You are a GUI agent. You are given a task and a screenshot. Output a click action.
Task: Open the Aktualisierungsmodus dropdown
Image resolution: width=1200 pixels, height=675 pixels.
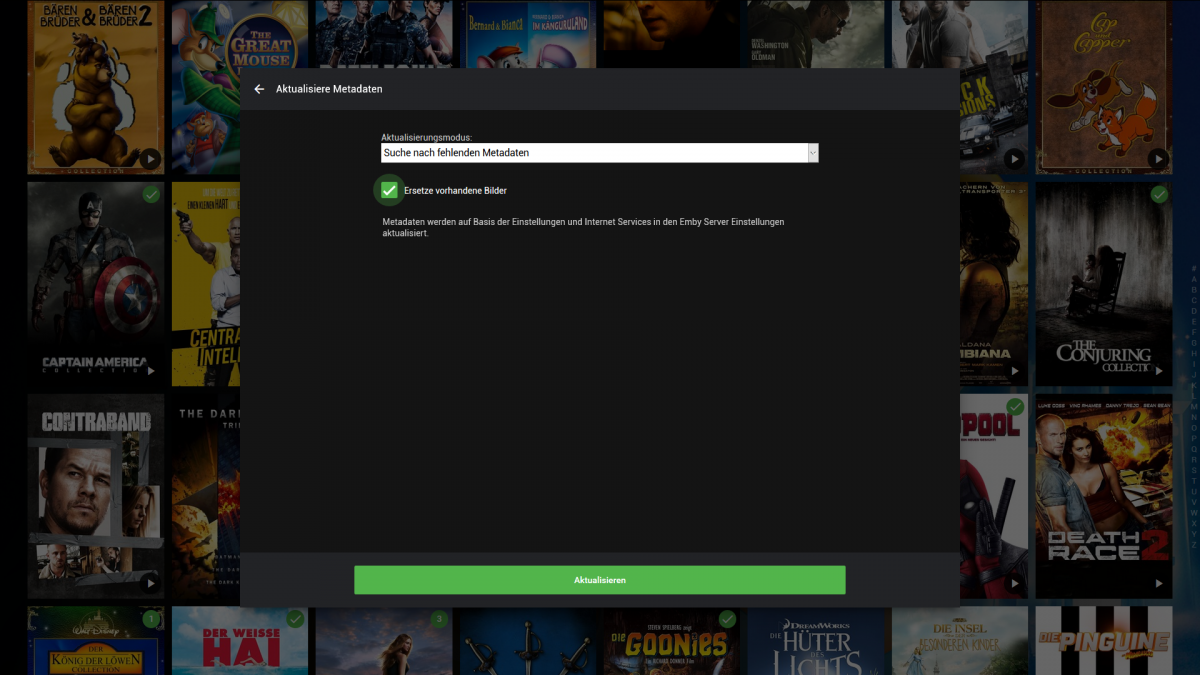coord(600,153)
